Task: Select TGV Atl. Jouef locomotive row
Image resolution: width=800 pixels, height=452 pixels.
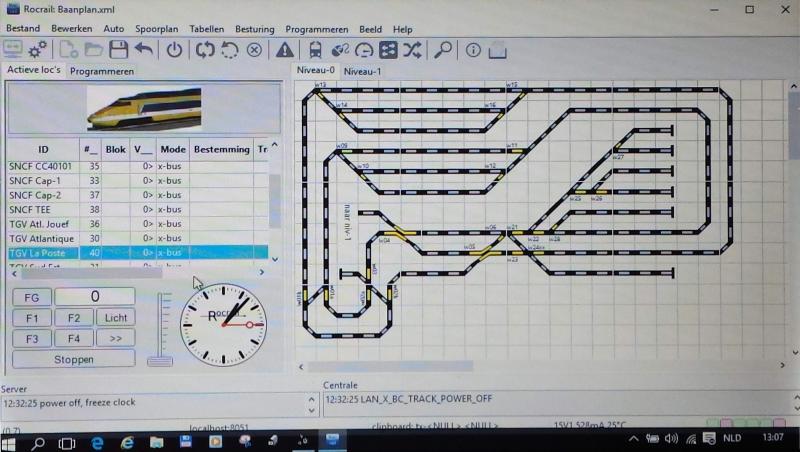Action: 138,223
